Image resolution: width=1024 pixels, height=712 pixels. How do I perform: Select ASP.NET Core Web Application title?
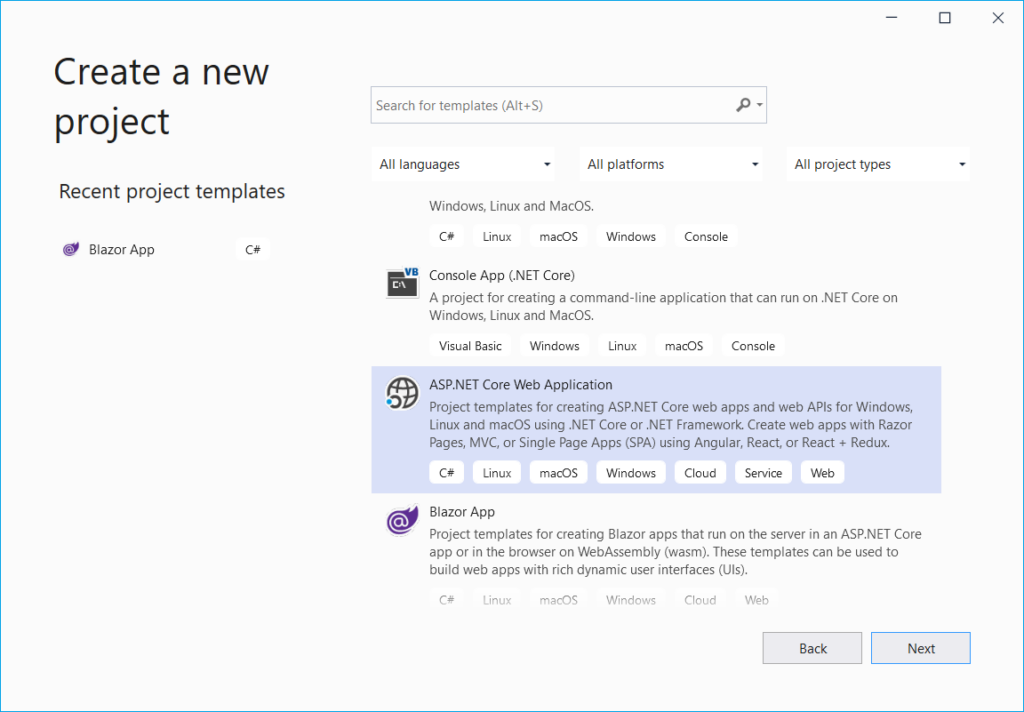pos(520,385)
